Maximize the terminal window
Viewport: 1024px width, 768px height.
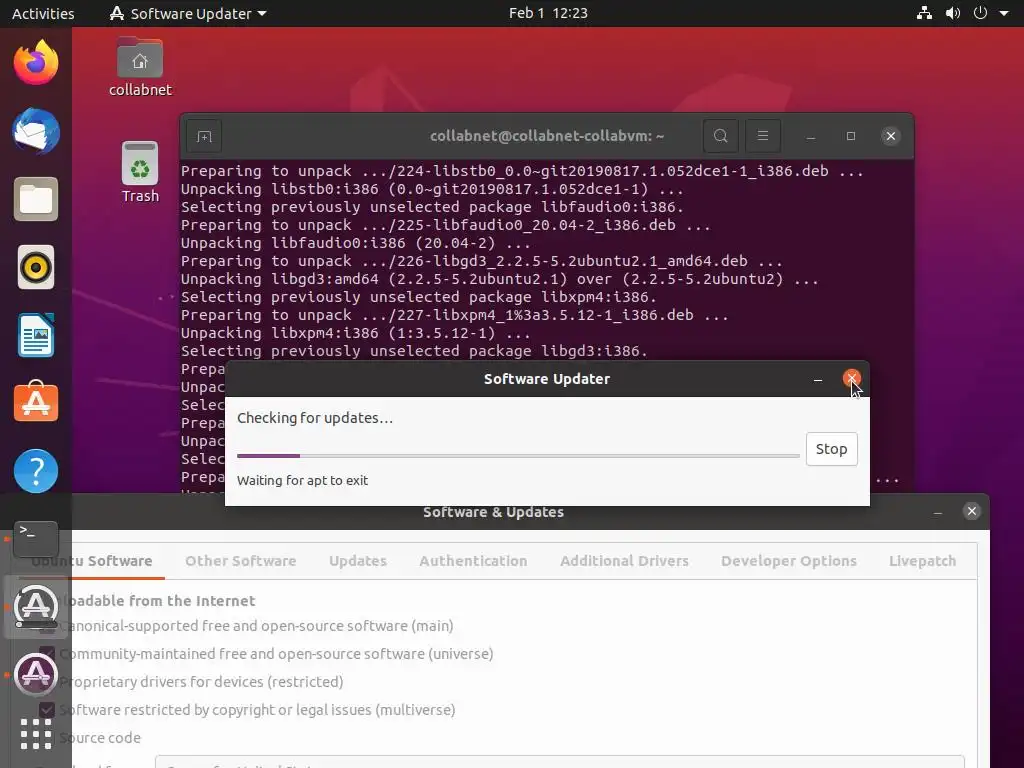coord(850,136)
